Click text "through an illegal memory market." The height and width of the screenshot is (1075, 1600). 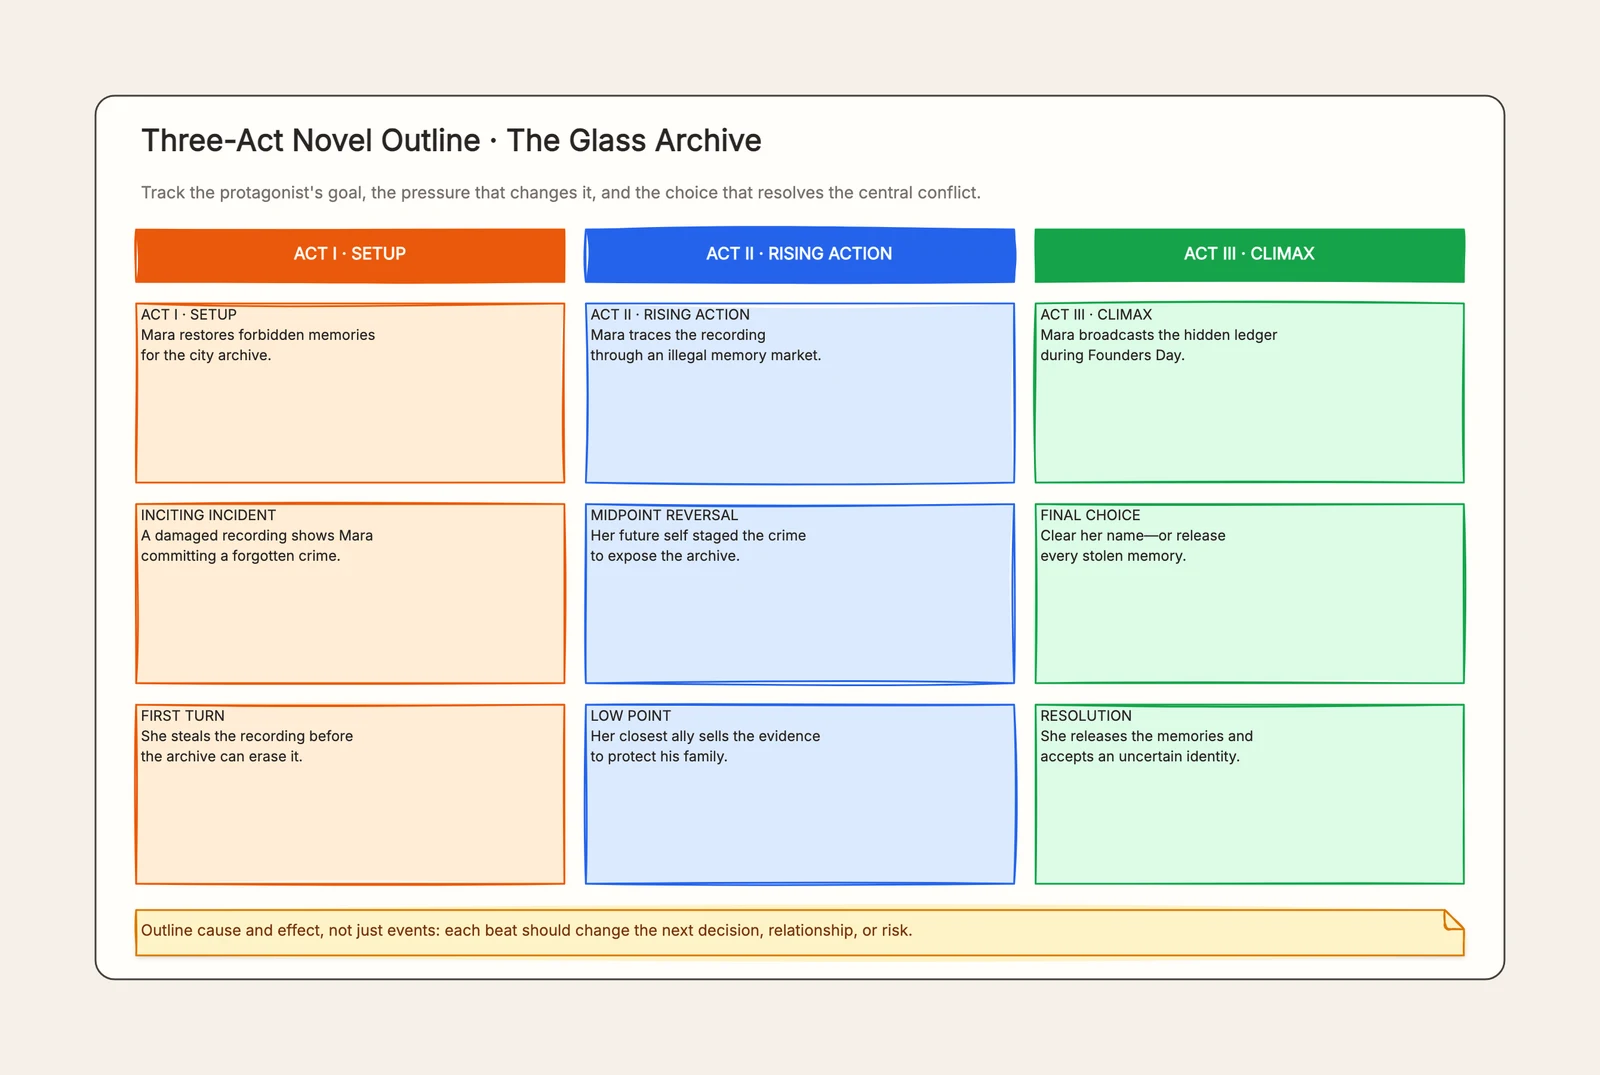coord(706,355)
